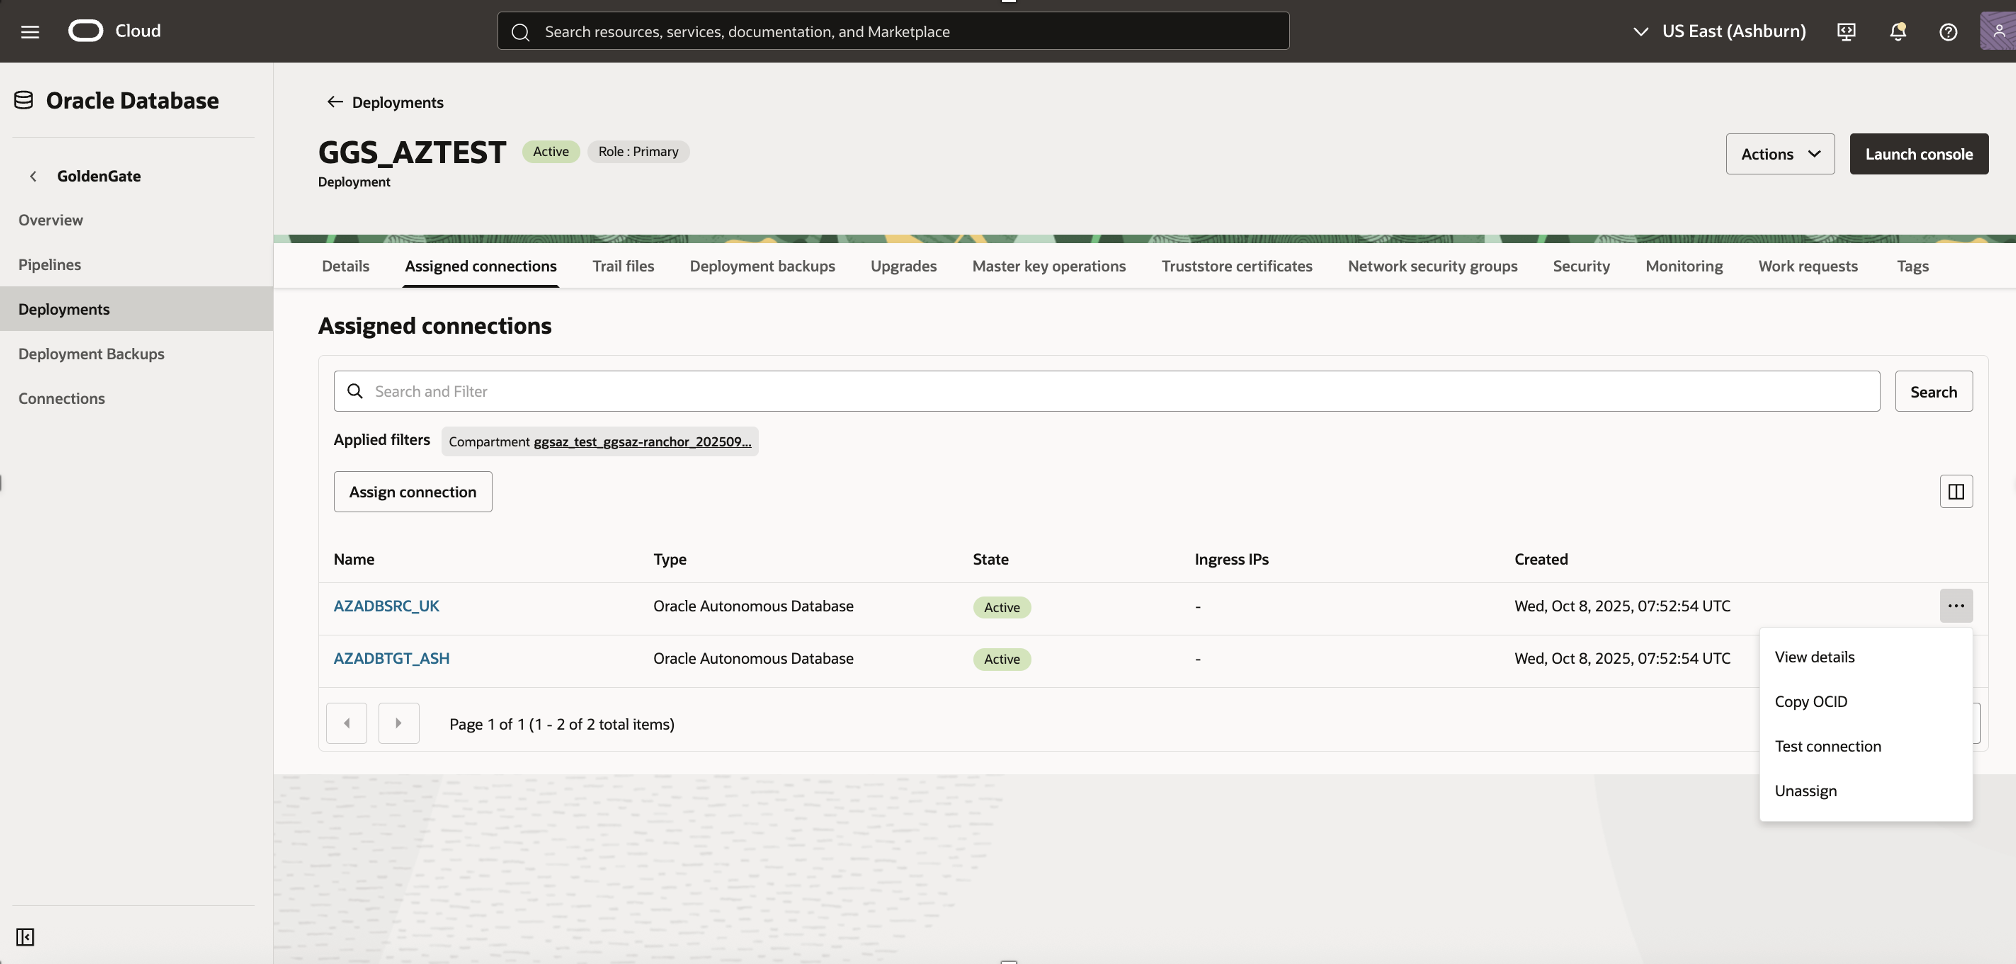Screen dimensions: 2016x964
Task: Switch to the Trail files tab
Action: [x=623, y=266]
